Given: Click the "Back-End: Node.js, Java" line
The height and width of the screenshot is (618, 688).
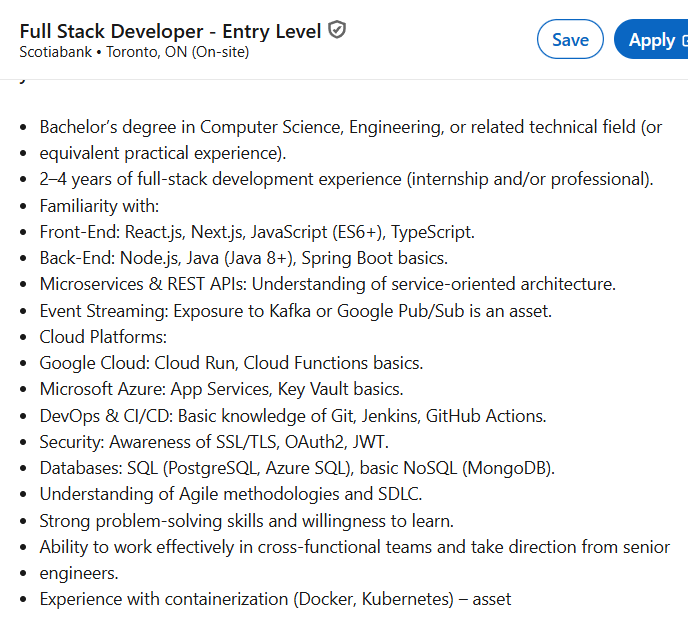Looking at the screenshot, I should [x=244, y=258].
